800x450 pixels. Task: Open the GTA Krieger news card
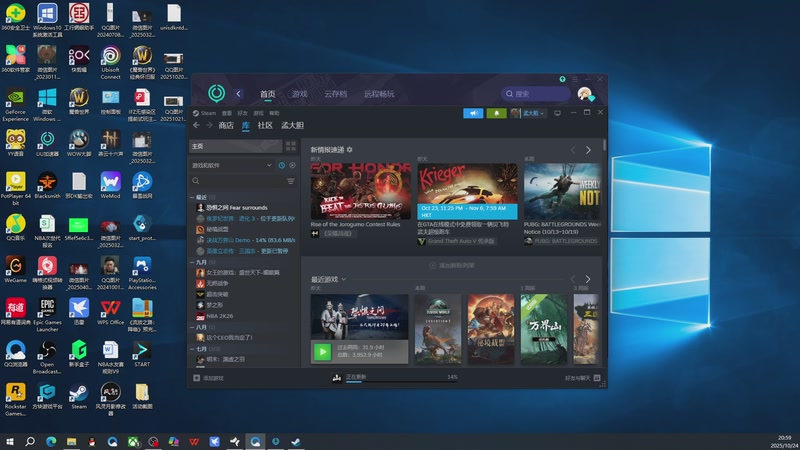[x=467, y=191]
